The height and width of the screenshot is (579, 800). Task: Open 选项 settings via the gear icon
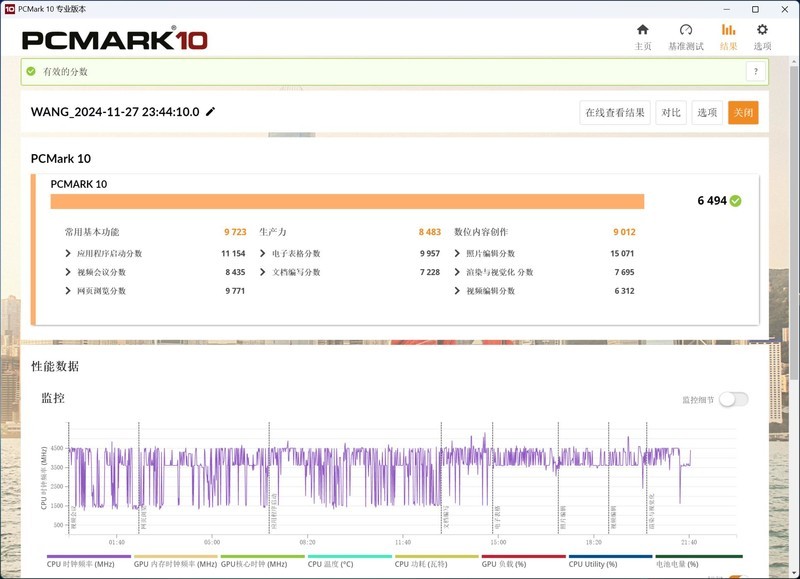point(761,35)
